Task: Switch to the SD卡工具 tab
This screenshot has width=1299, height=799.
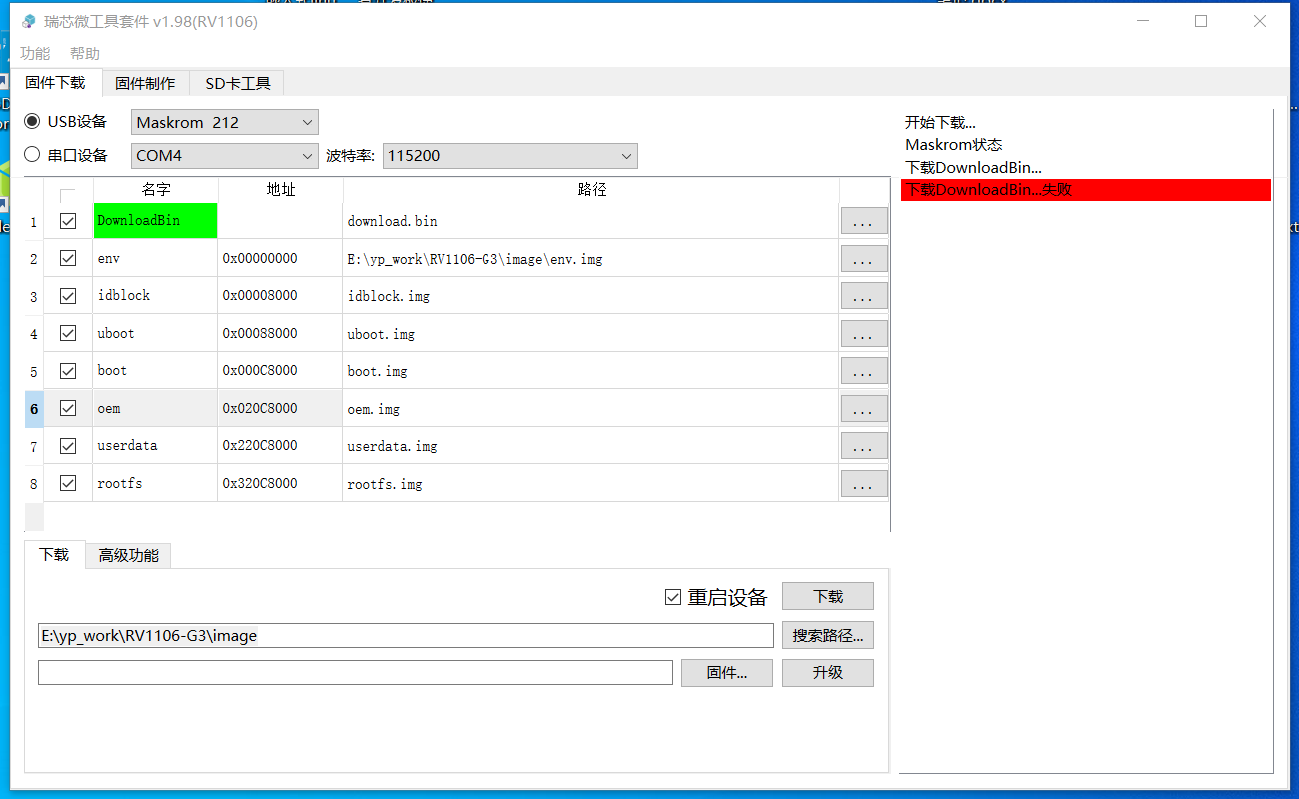Action: 238,83
